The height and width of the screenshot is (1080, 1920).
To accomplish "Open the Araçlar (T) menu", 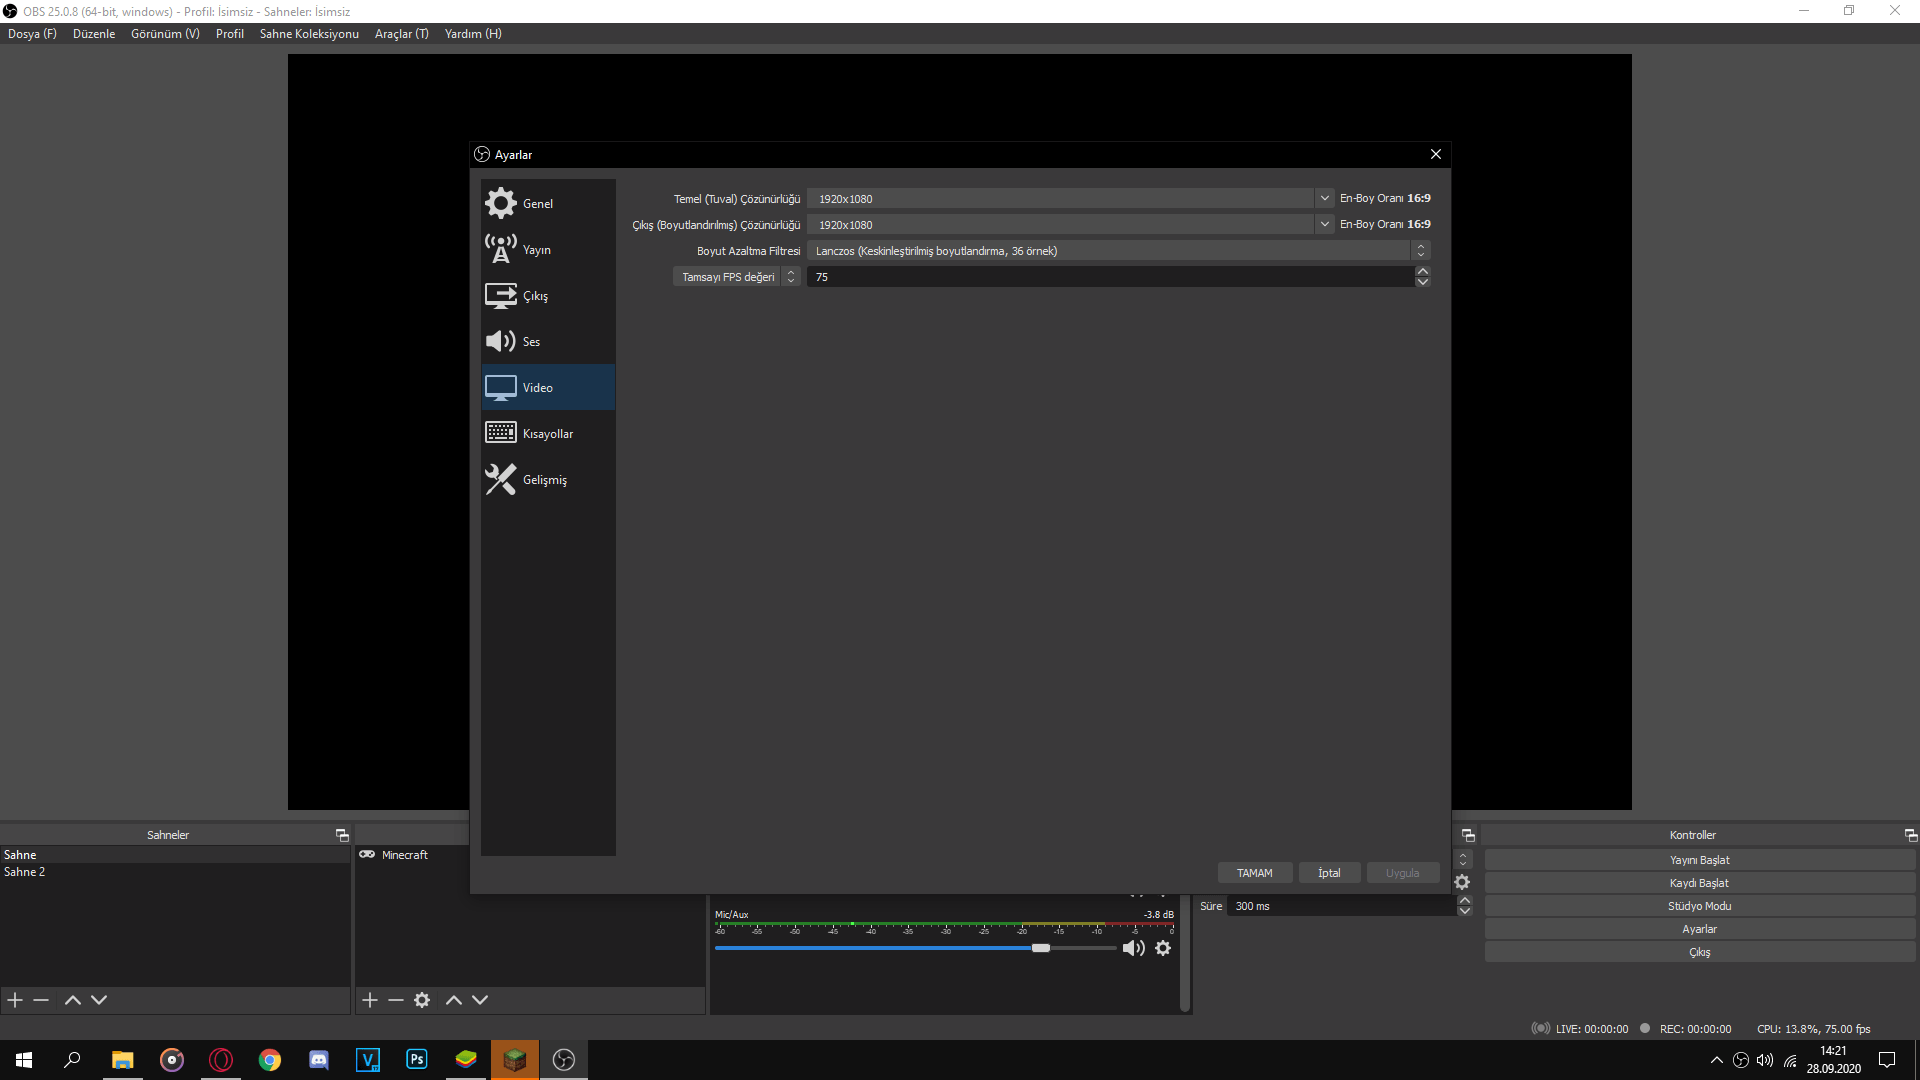I will point(401,34).
